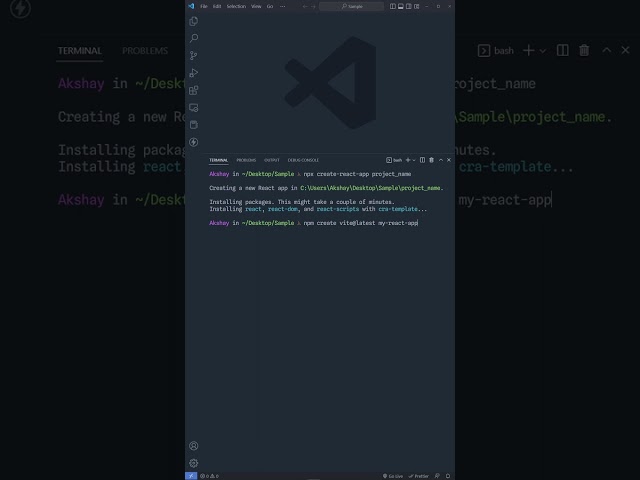Switch to the DEBUG CONSOLE tab

pyautogui.click(x=303, y=160)
